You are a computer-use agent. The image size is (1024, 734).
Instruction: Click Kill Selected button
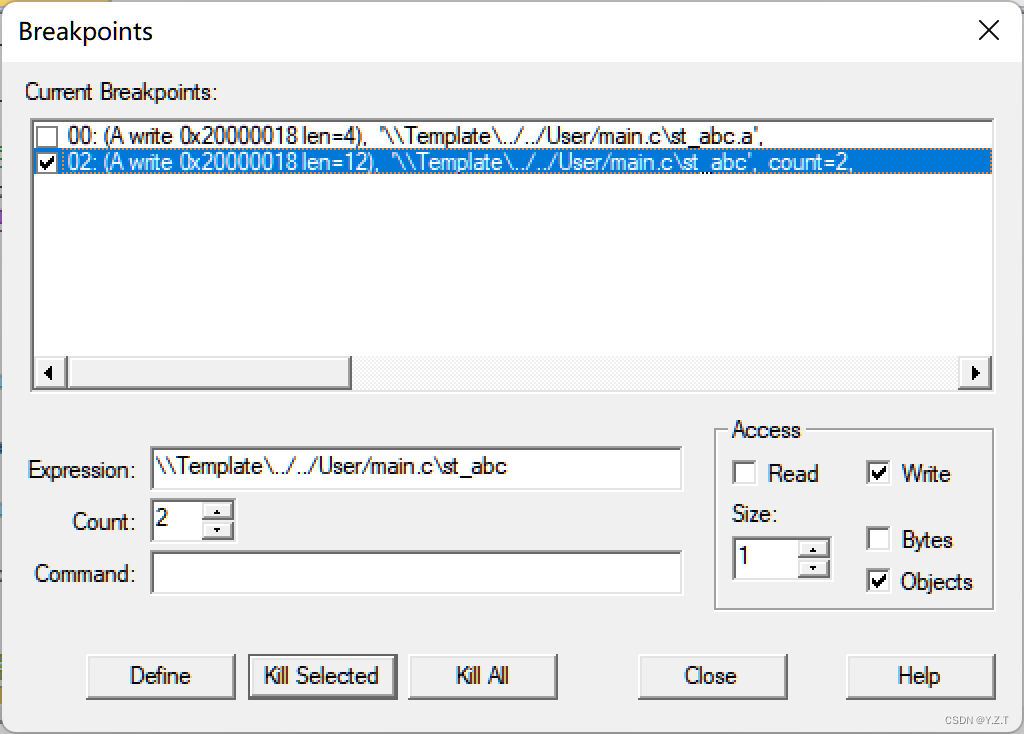pos(322,677)
